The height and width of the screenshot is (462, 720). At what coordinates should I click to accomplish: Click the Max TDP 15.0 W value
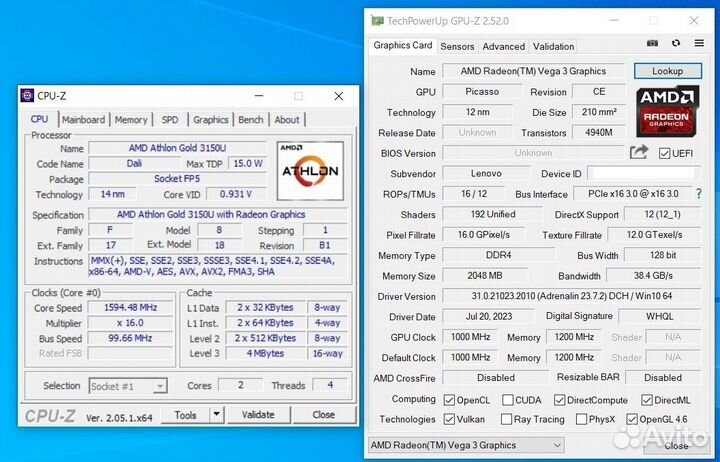pos(248,163)
